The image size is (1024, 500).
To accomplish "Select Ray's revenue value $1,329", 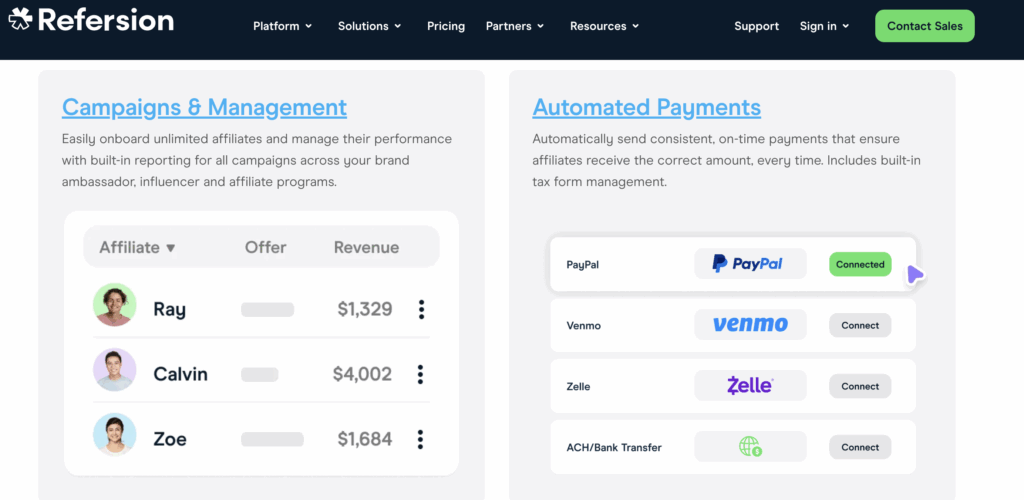I will coord(365,309).
